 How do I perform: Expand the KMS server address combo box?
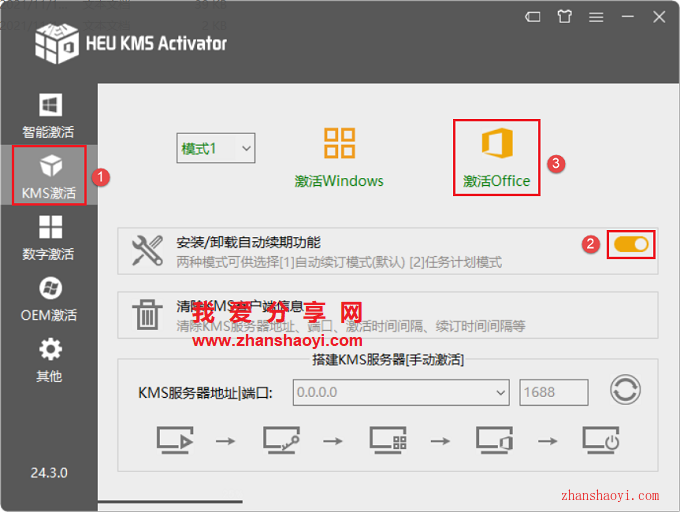coord(500,393)
